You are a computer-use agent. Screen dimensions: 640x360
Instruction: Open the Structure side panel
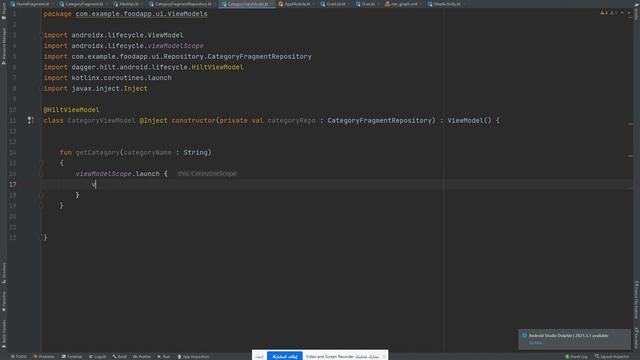[4, 273]
